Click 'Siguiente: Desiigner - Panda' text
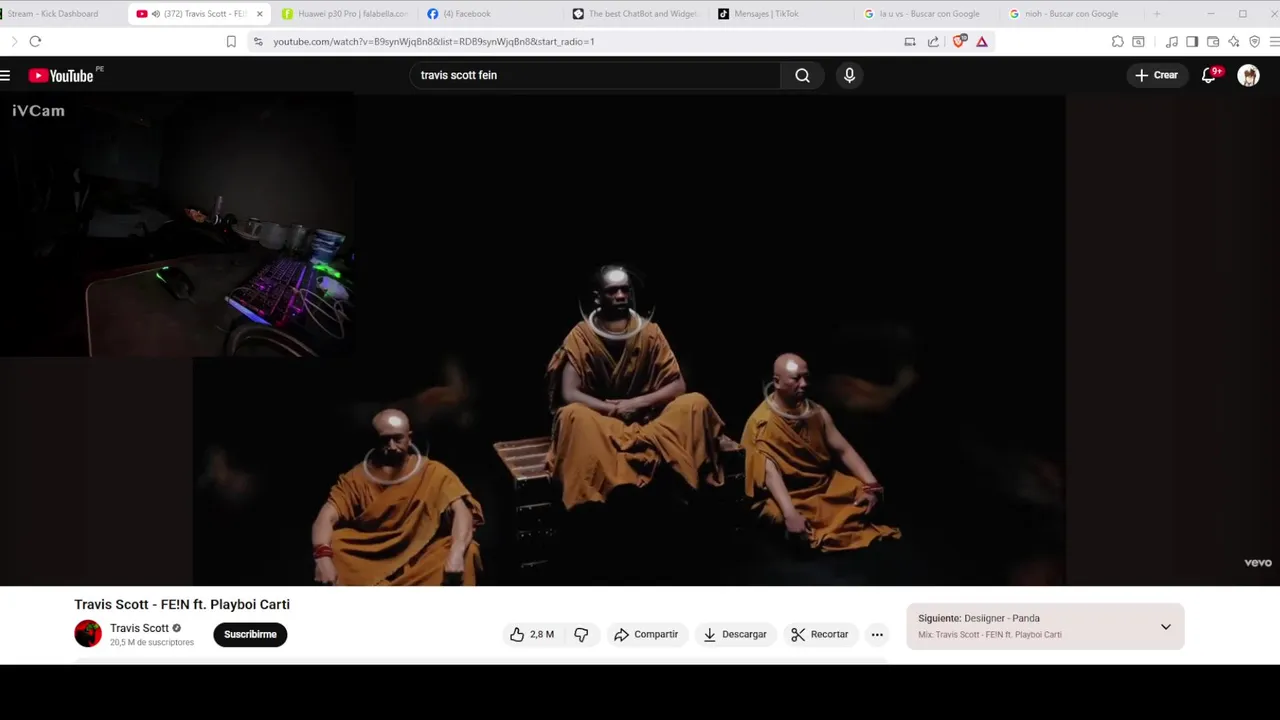The image size is (1280, 720). (x=979, y=618)
